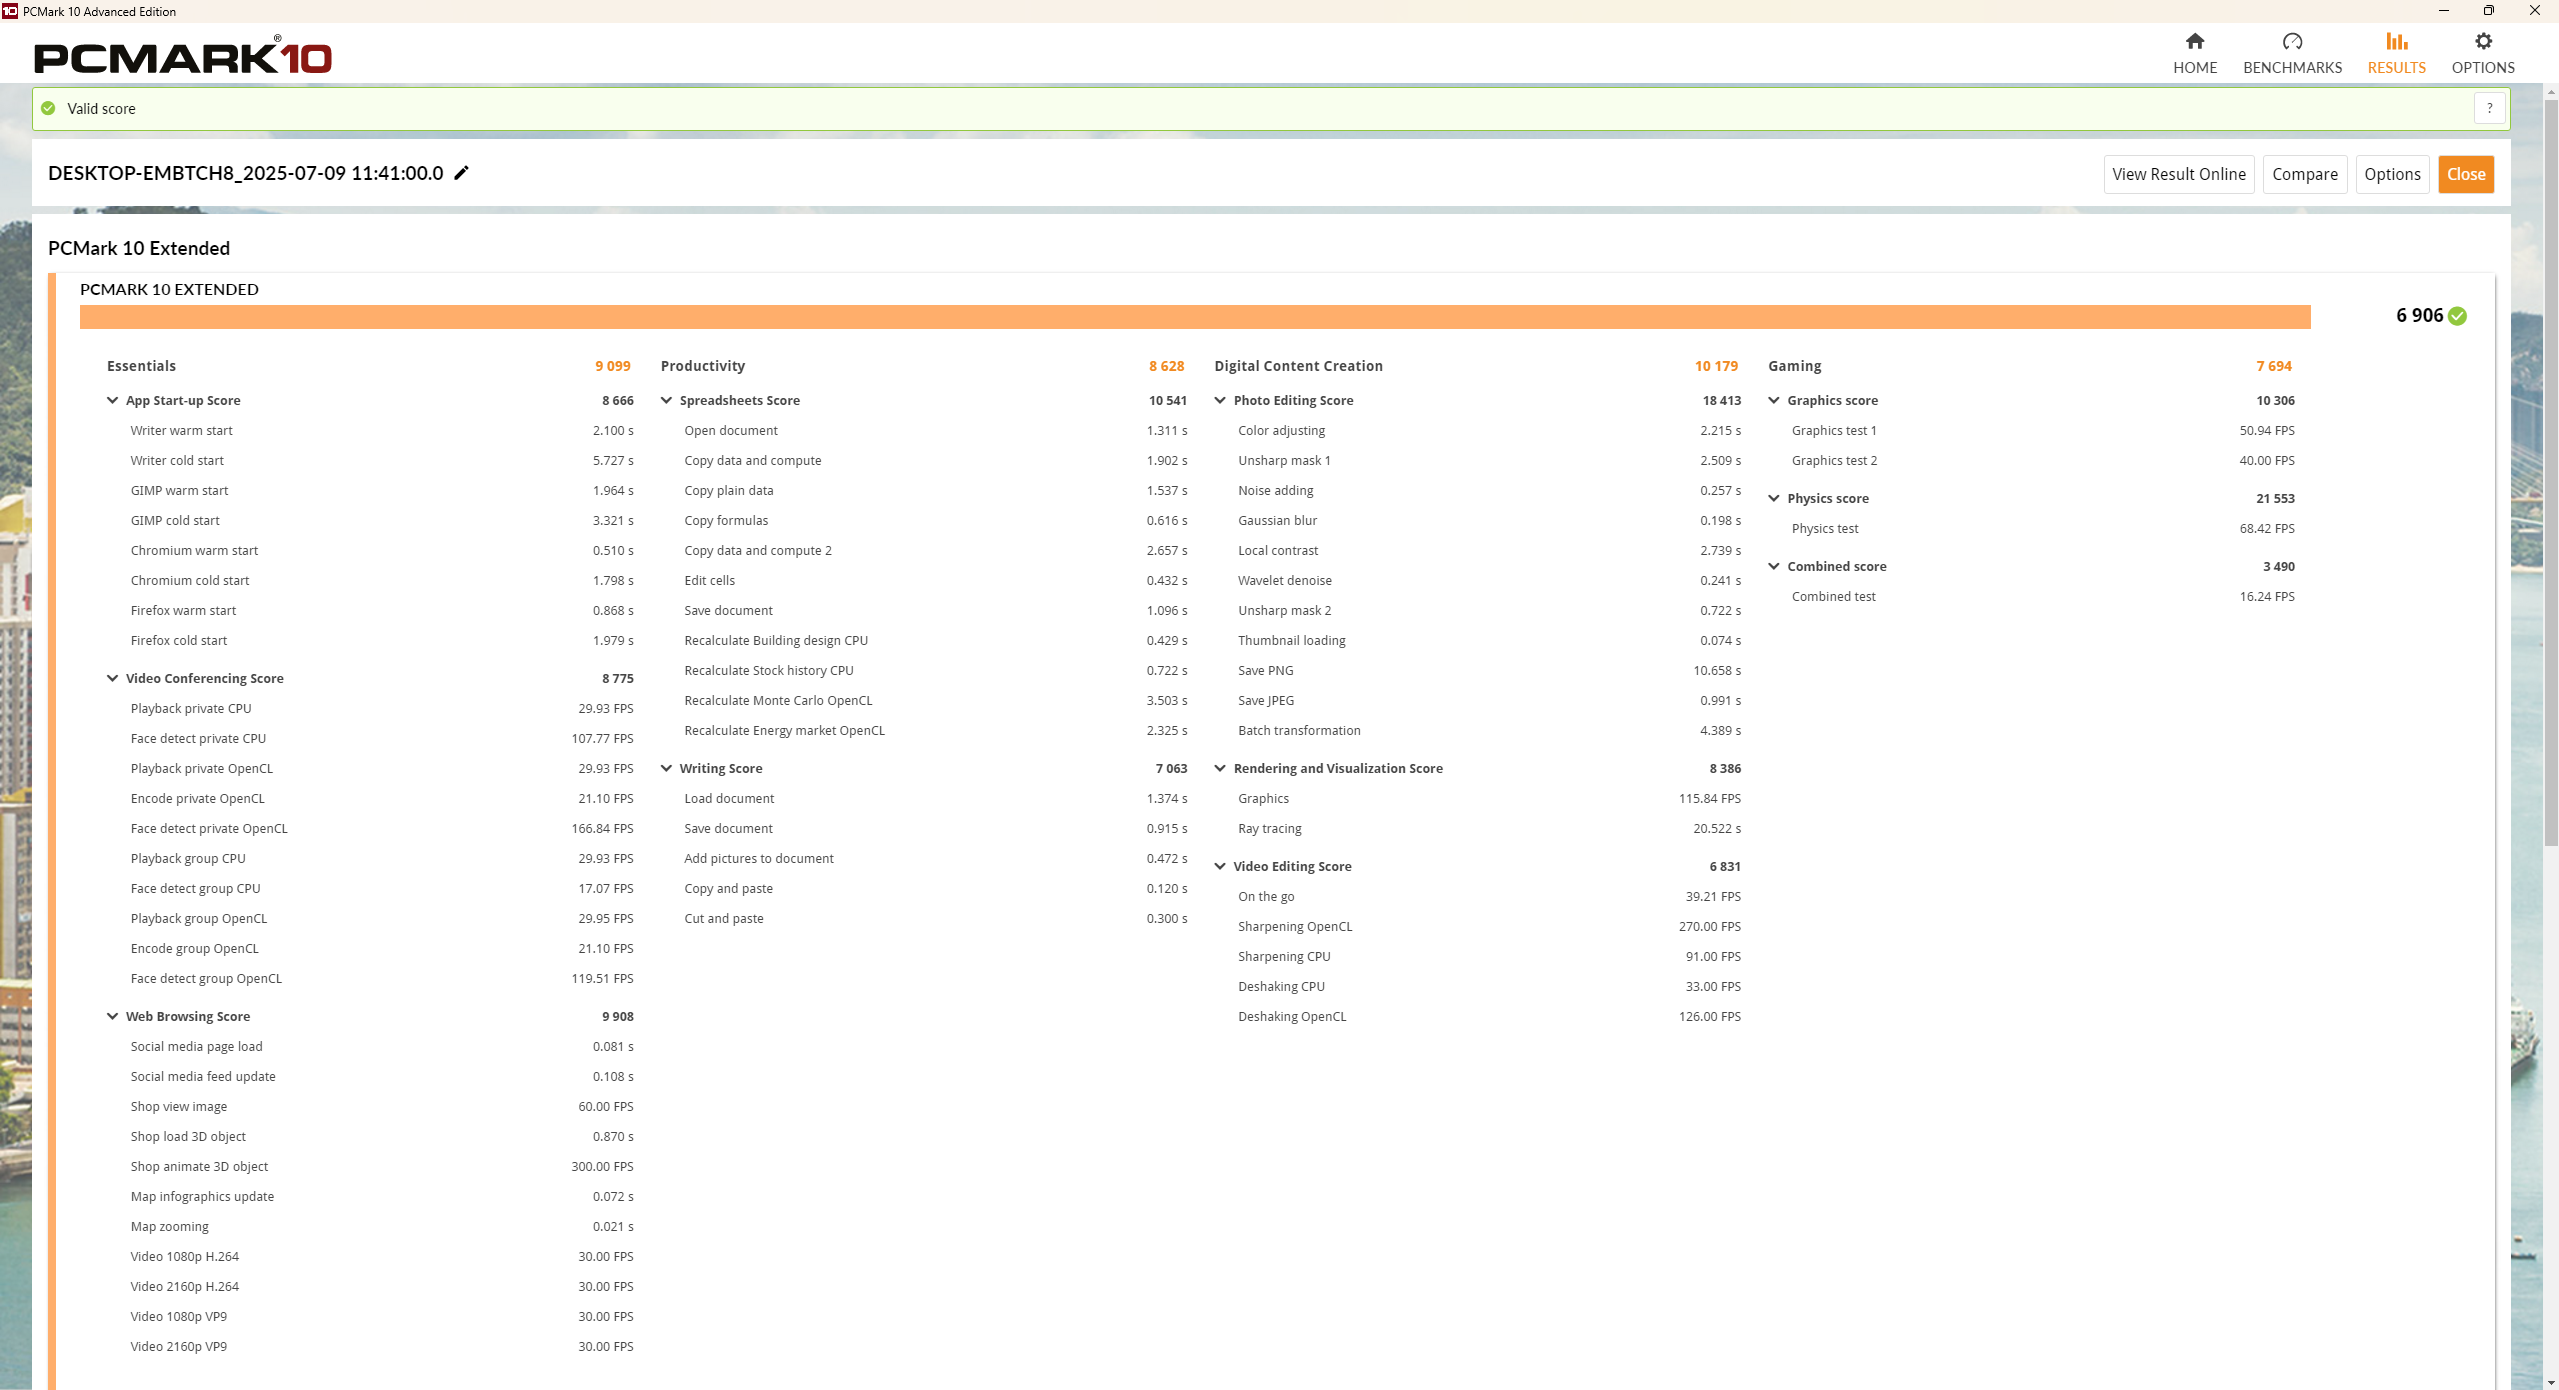Click the vertical scrollbar down arrow

(2551, 1382)
